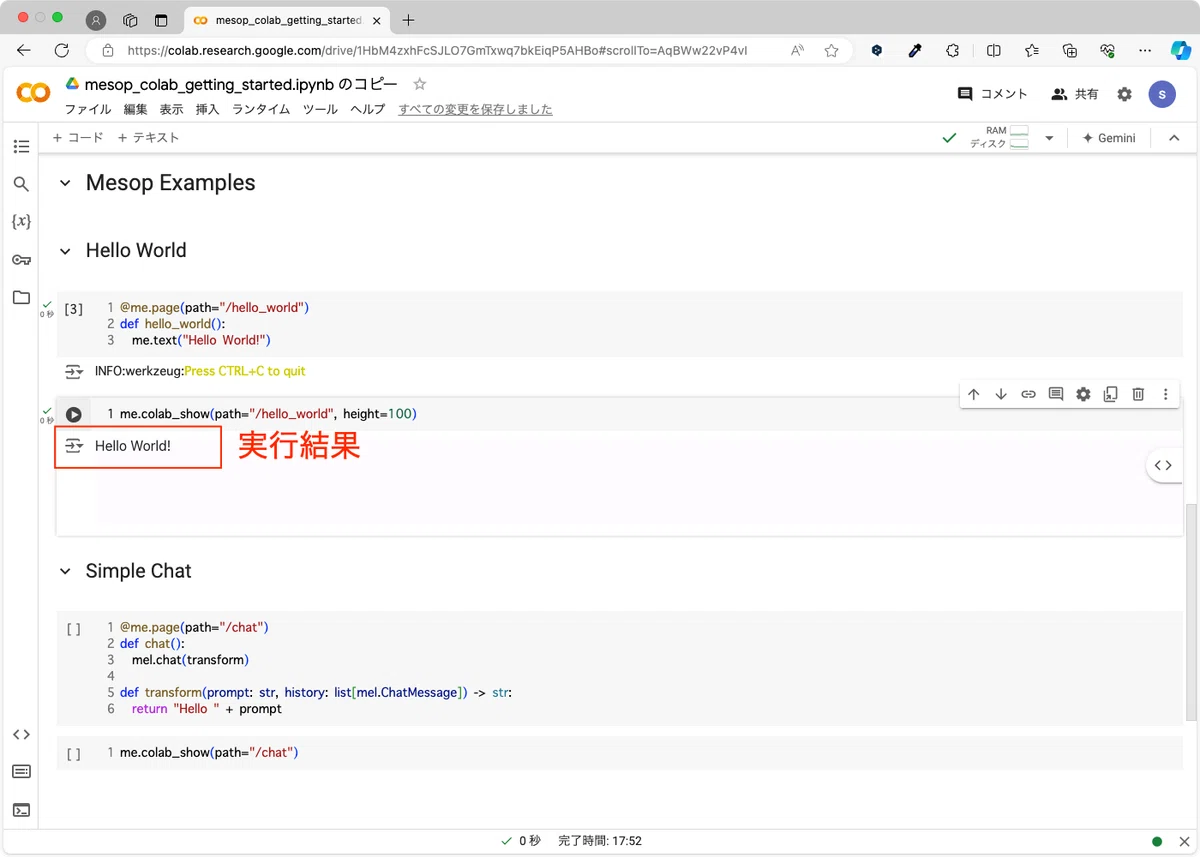The width and height of the screenshot is (1200, 857).
Task: Click the browser address bar URL
Action: point(437,50)
